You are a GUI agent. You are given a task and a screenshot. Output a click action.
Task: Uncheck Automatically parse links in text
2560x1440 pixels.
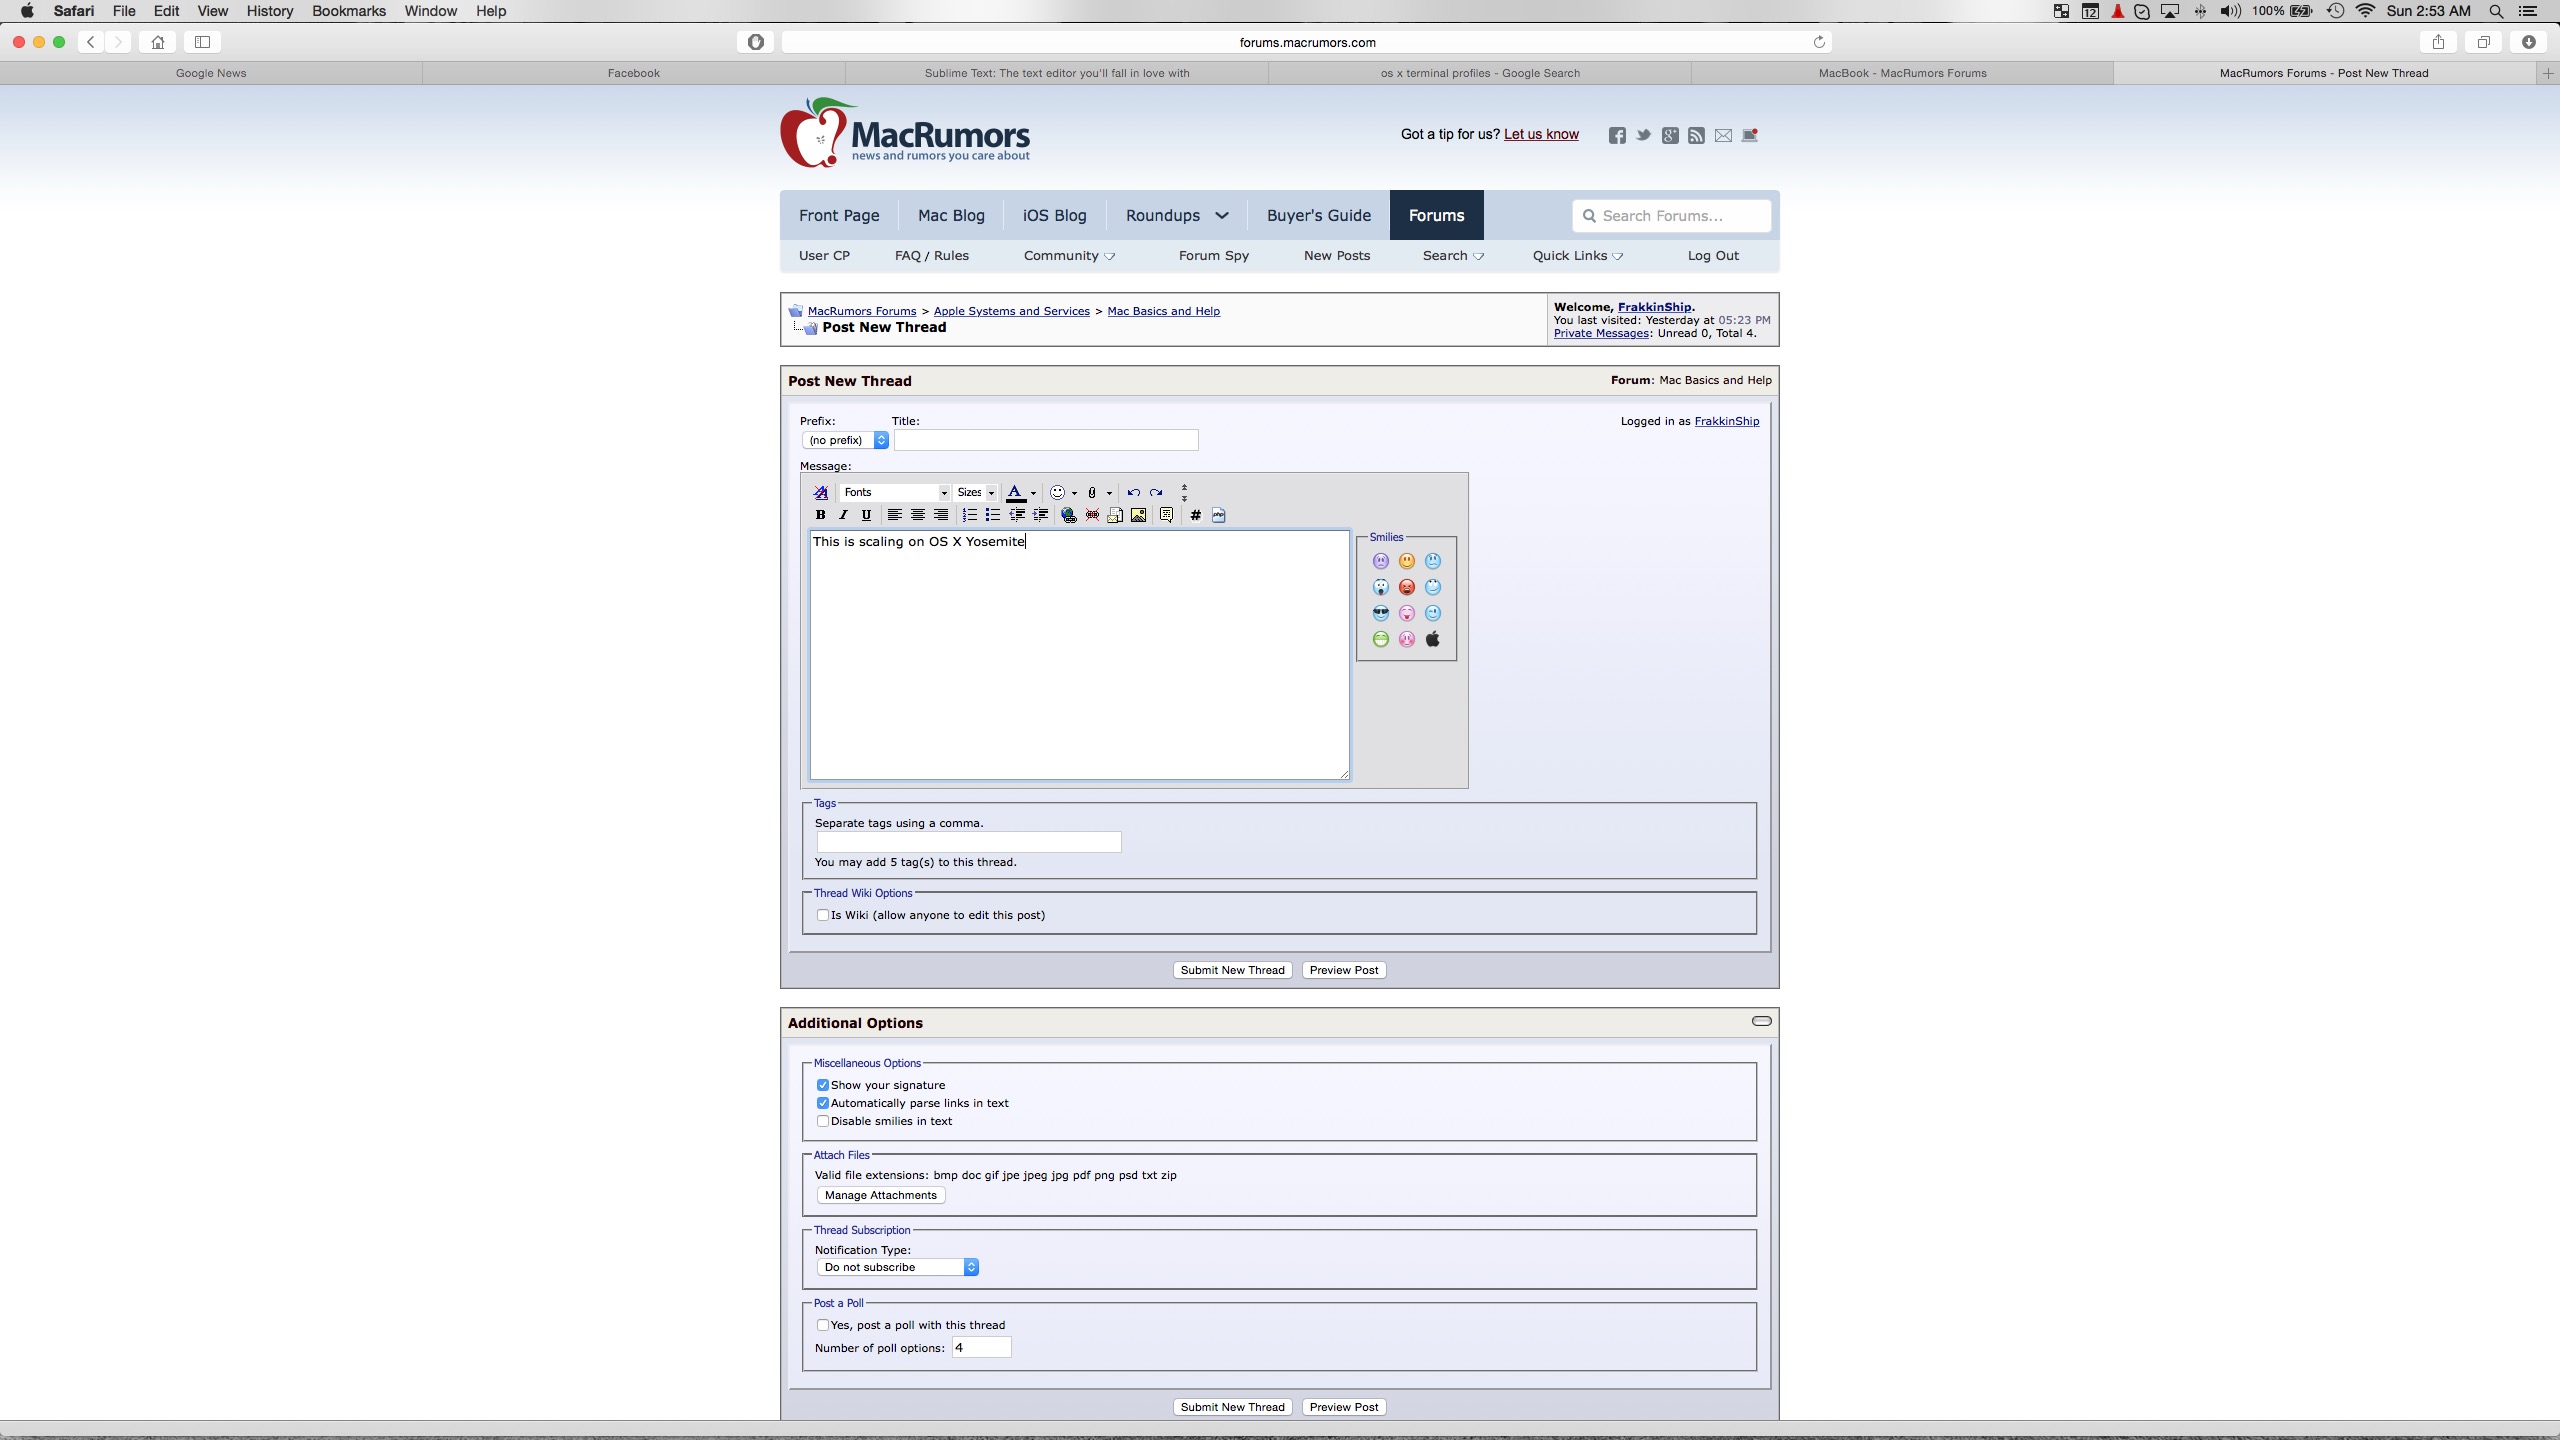coord(823,1103)
